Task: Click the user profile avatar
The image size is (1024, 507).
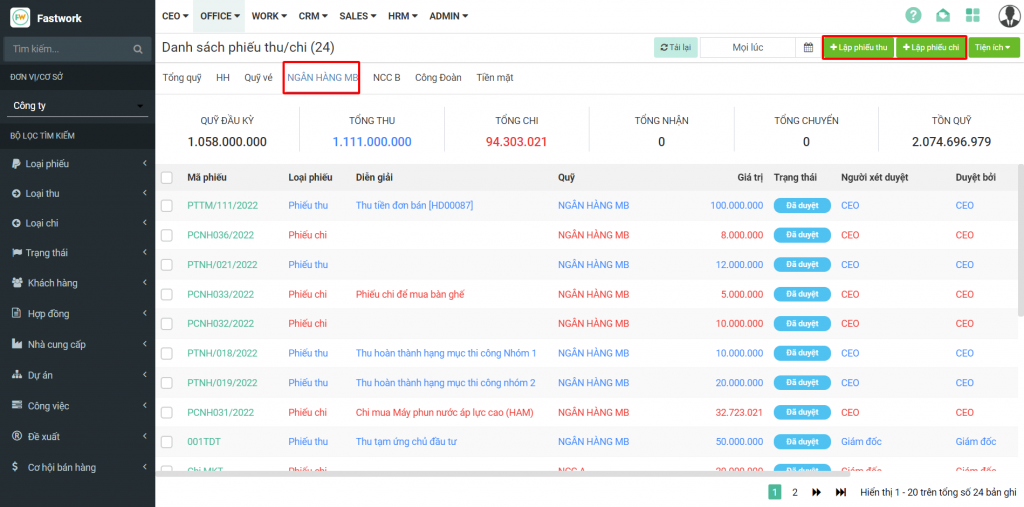Action: pyautogui.click(x=1008, y=15)
